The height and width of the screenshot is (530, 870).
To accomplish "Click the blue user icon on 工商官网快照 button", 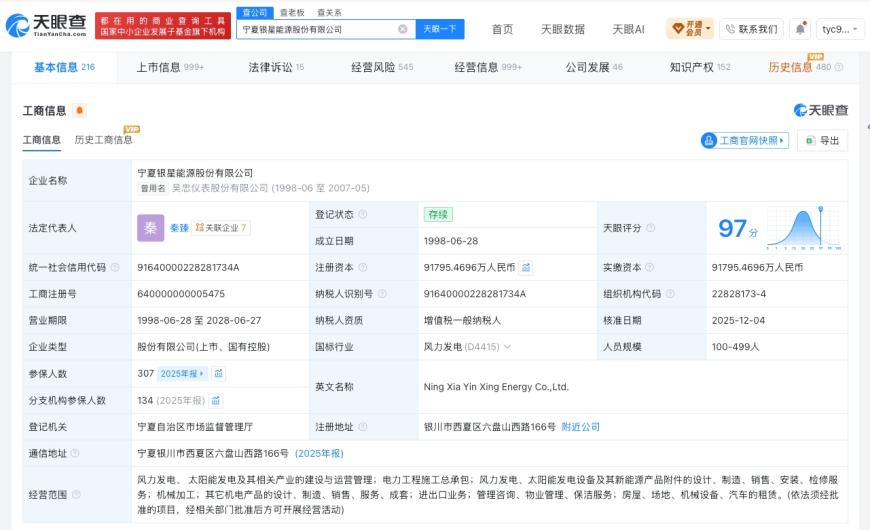I will pyautogui.click(x=709, y=140).
